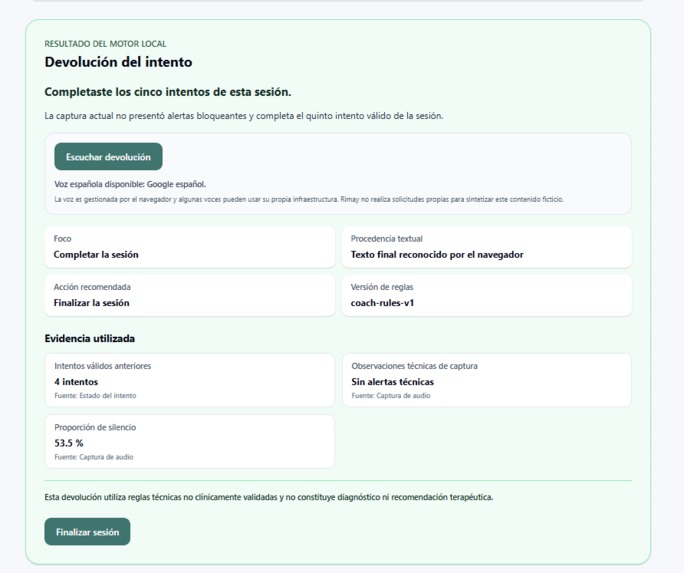This screenshot has width=684, height=573.
Task: Click 'Fuente: Captura de audio' under Sin alertas técnicas
Action: coord(391,396)
